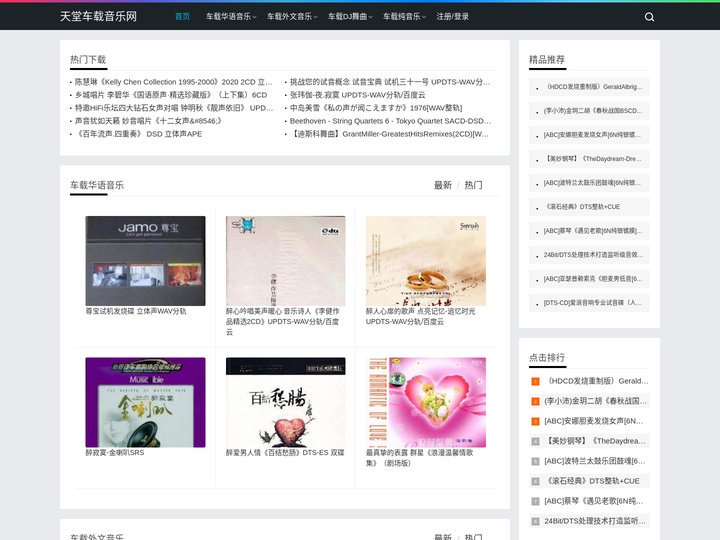Viewport: 720px width, 540px height.
Task: Open 声音犹如天籁 妙音唱片 link
Action: click(x=148, y=121)
